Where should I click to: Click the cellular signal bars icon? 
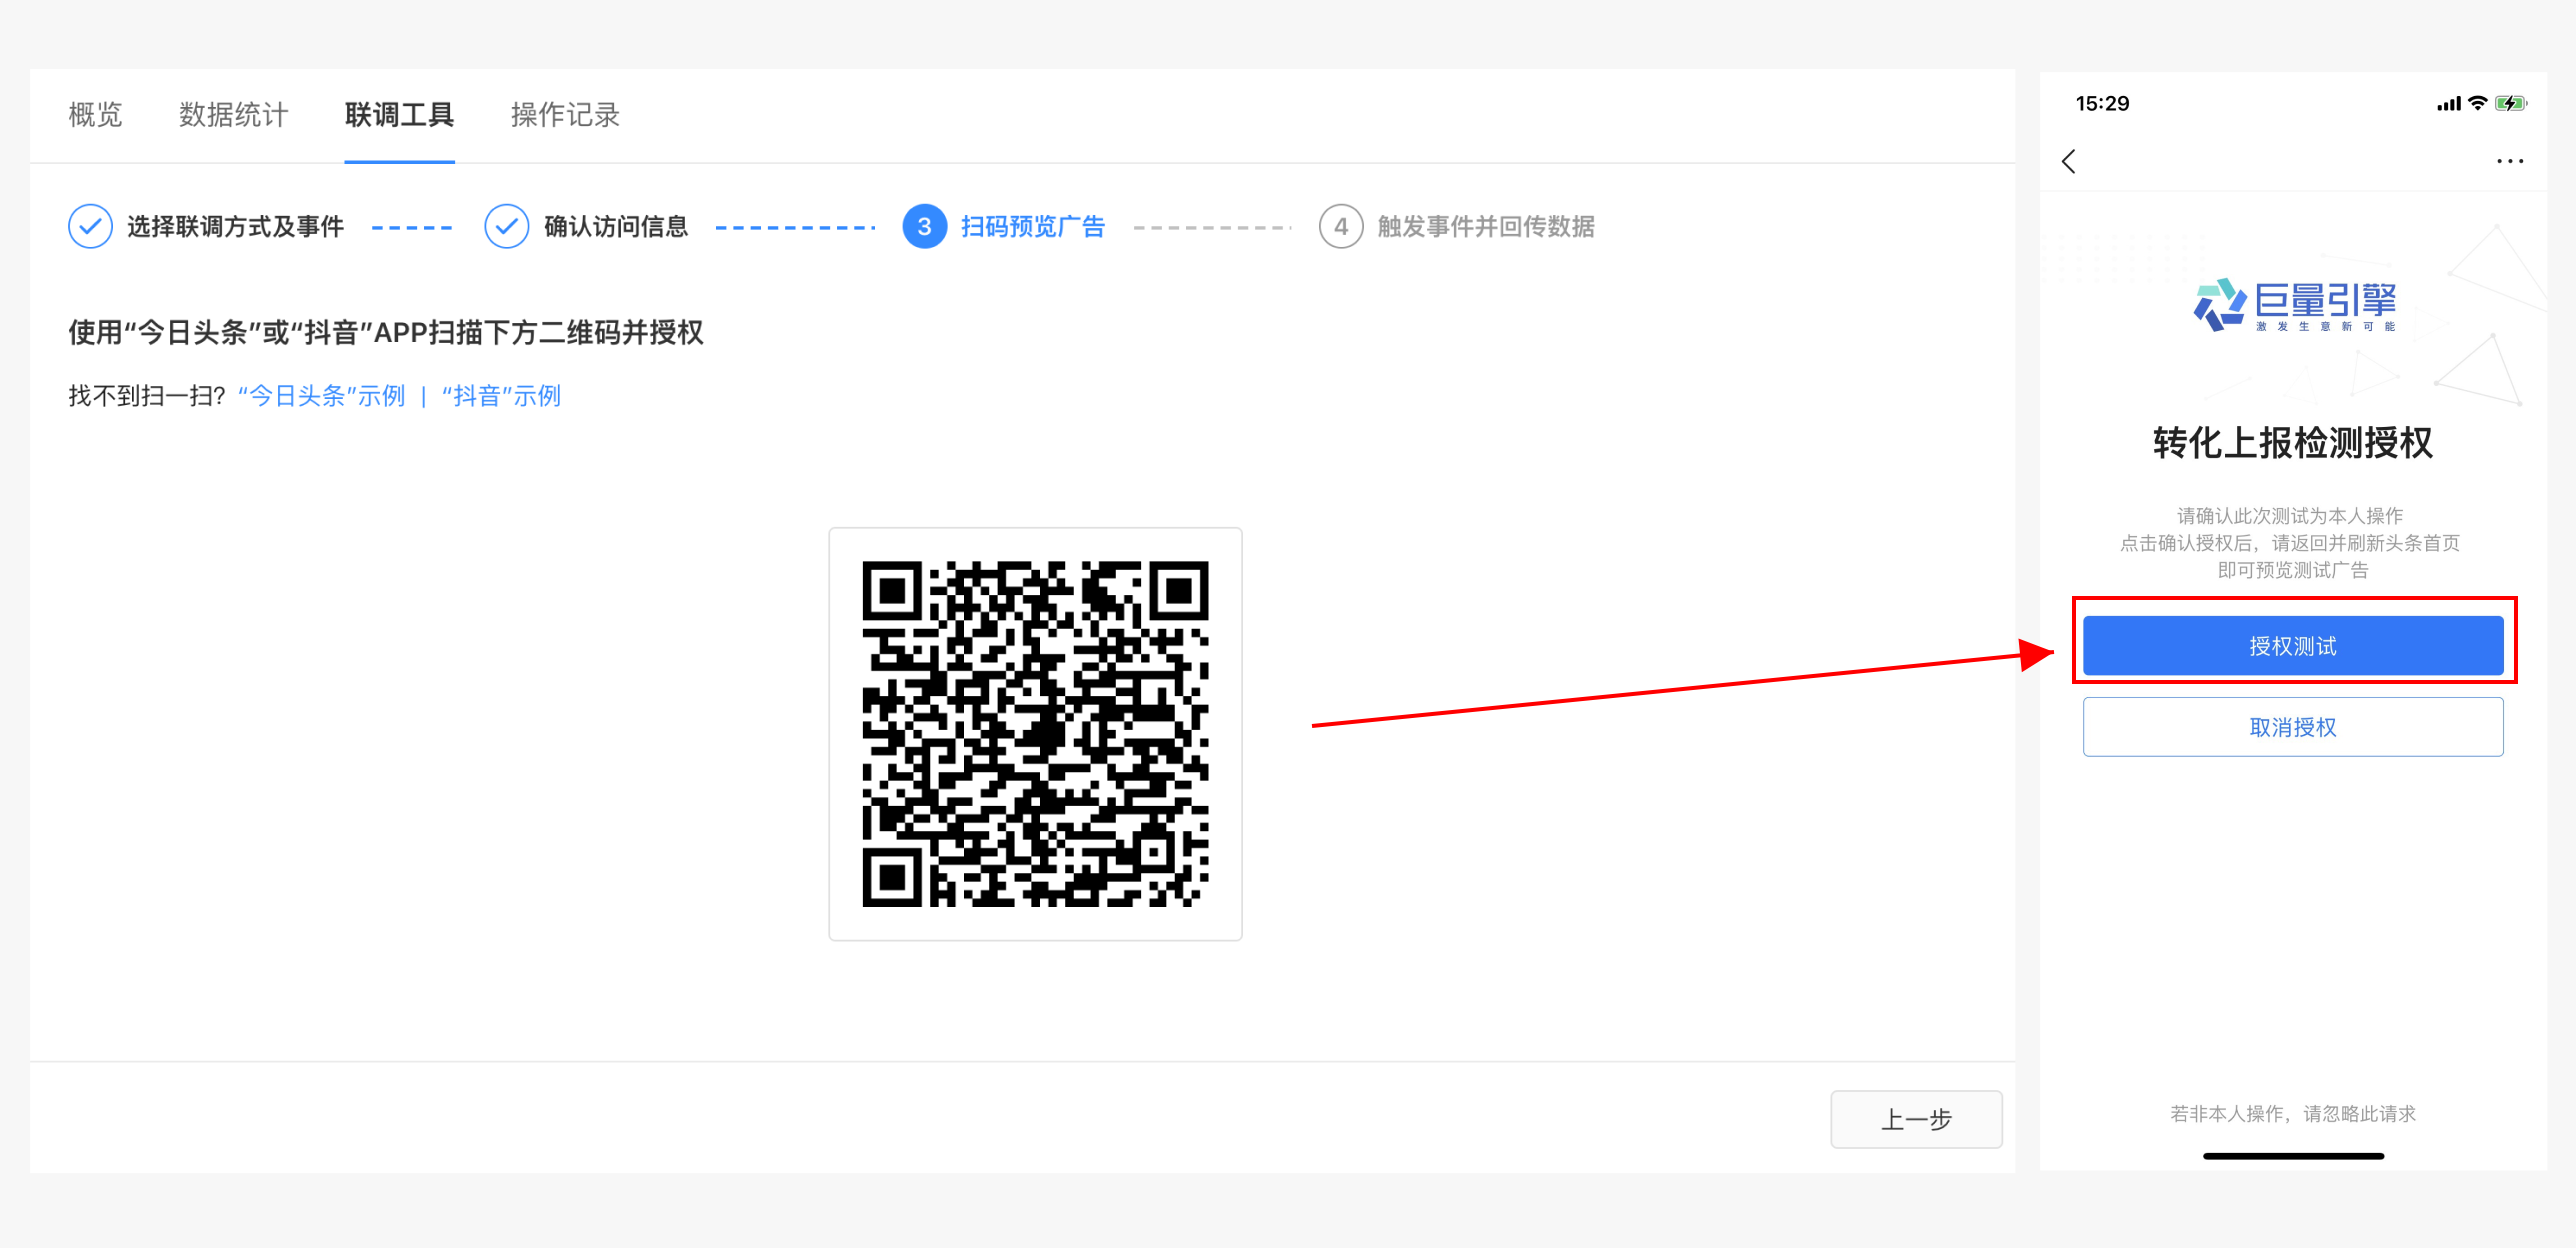(x=2448, y=104)
